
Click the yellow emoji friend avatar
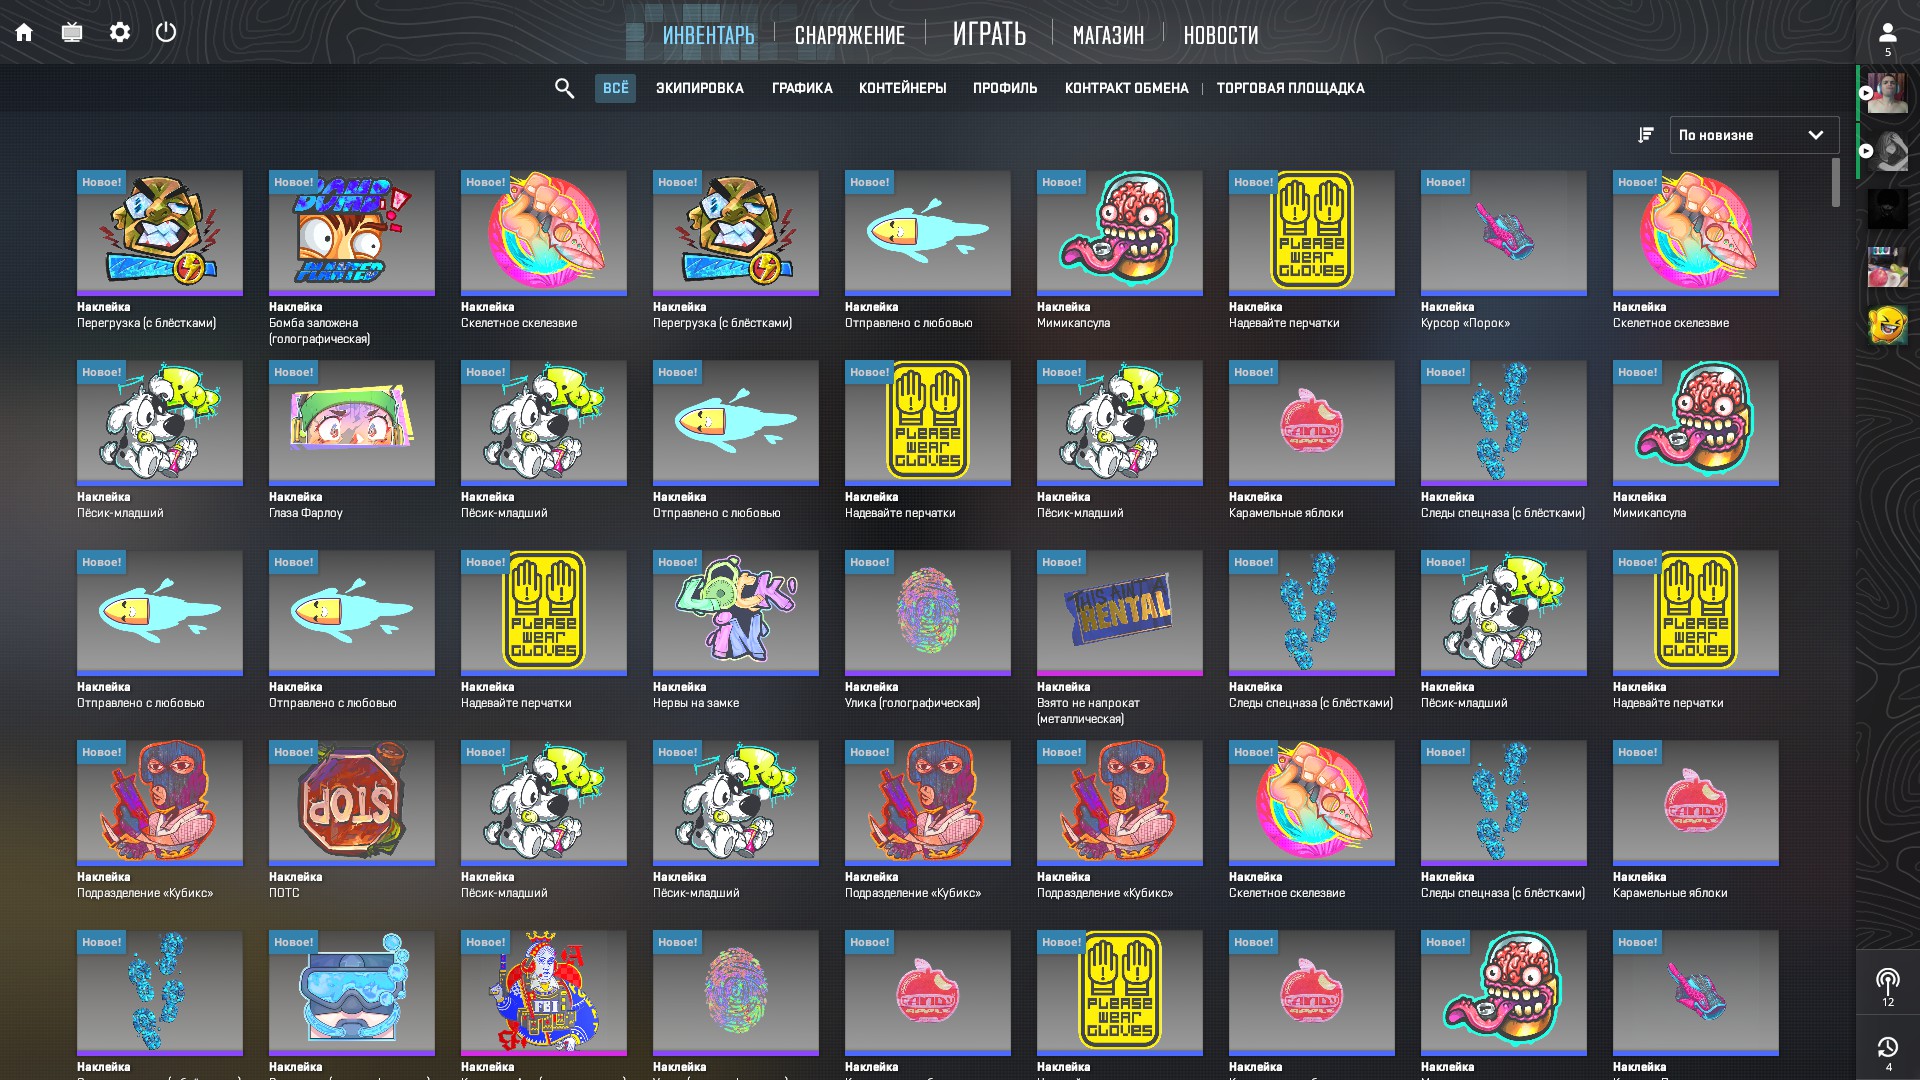coord(1887,325)
